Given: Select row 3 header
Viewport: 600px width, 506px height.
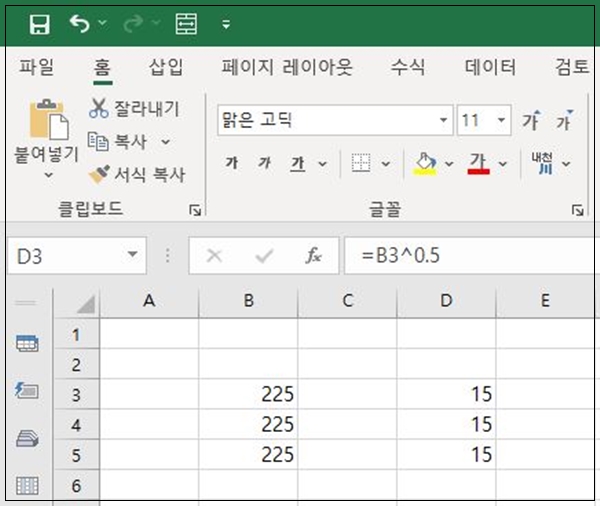Looking at the screenshot, I should [76, 394].
